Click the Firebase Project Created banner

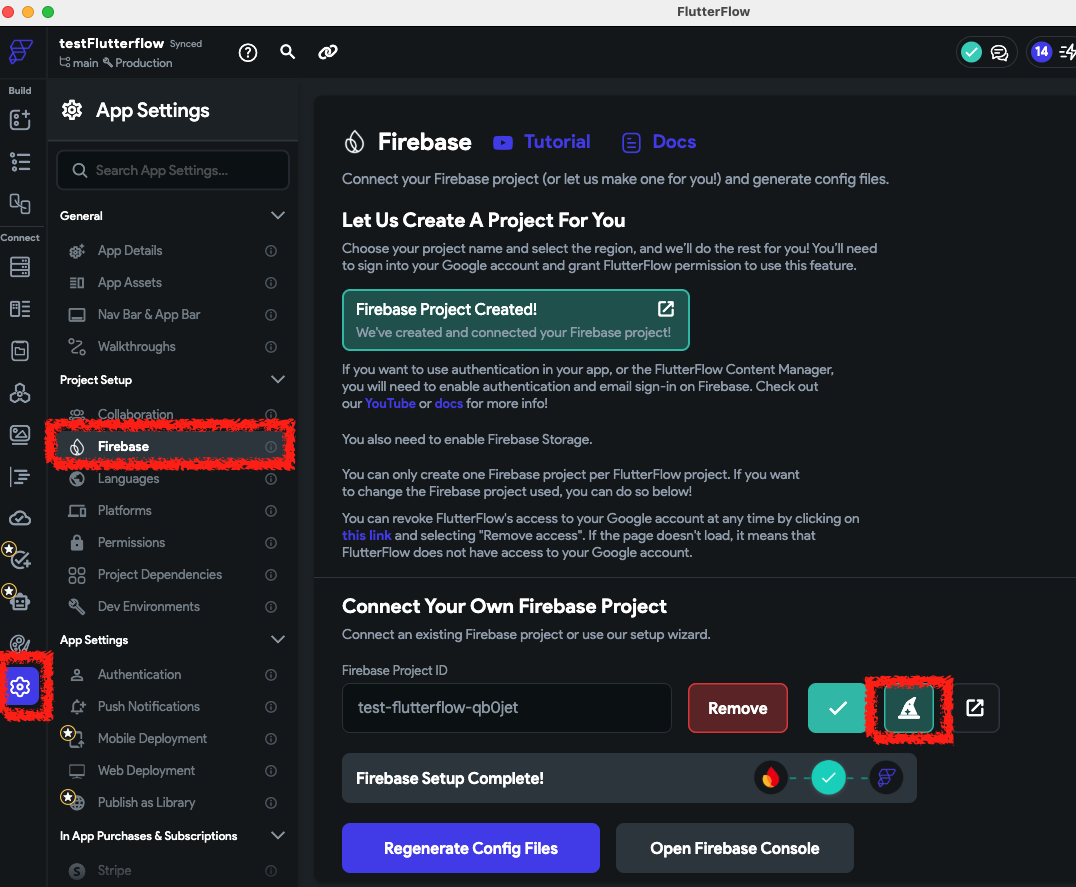point(515,320)
